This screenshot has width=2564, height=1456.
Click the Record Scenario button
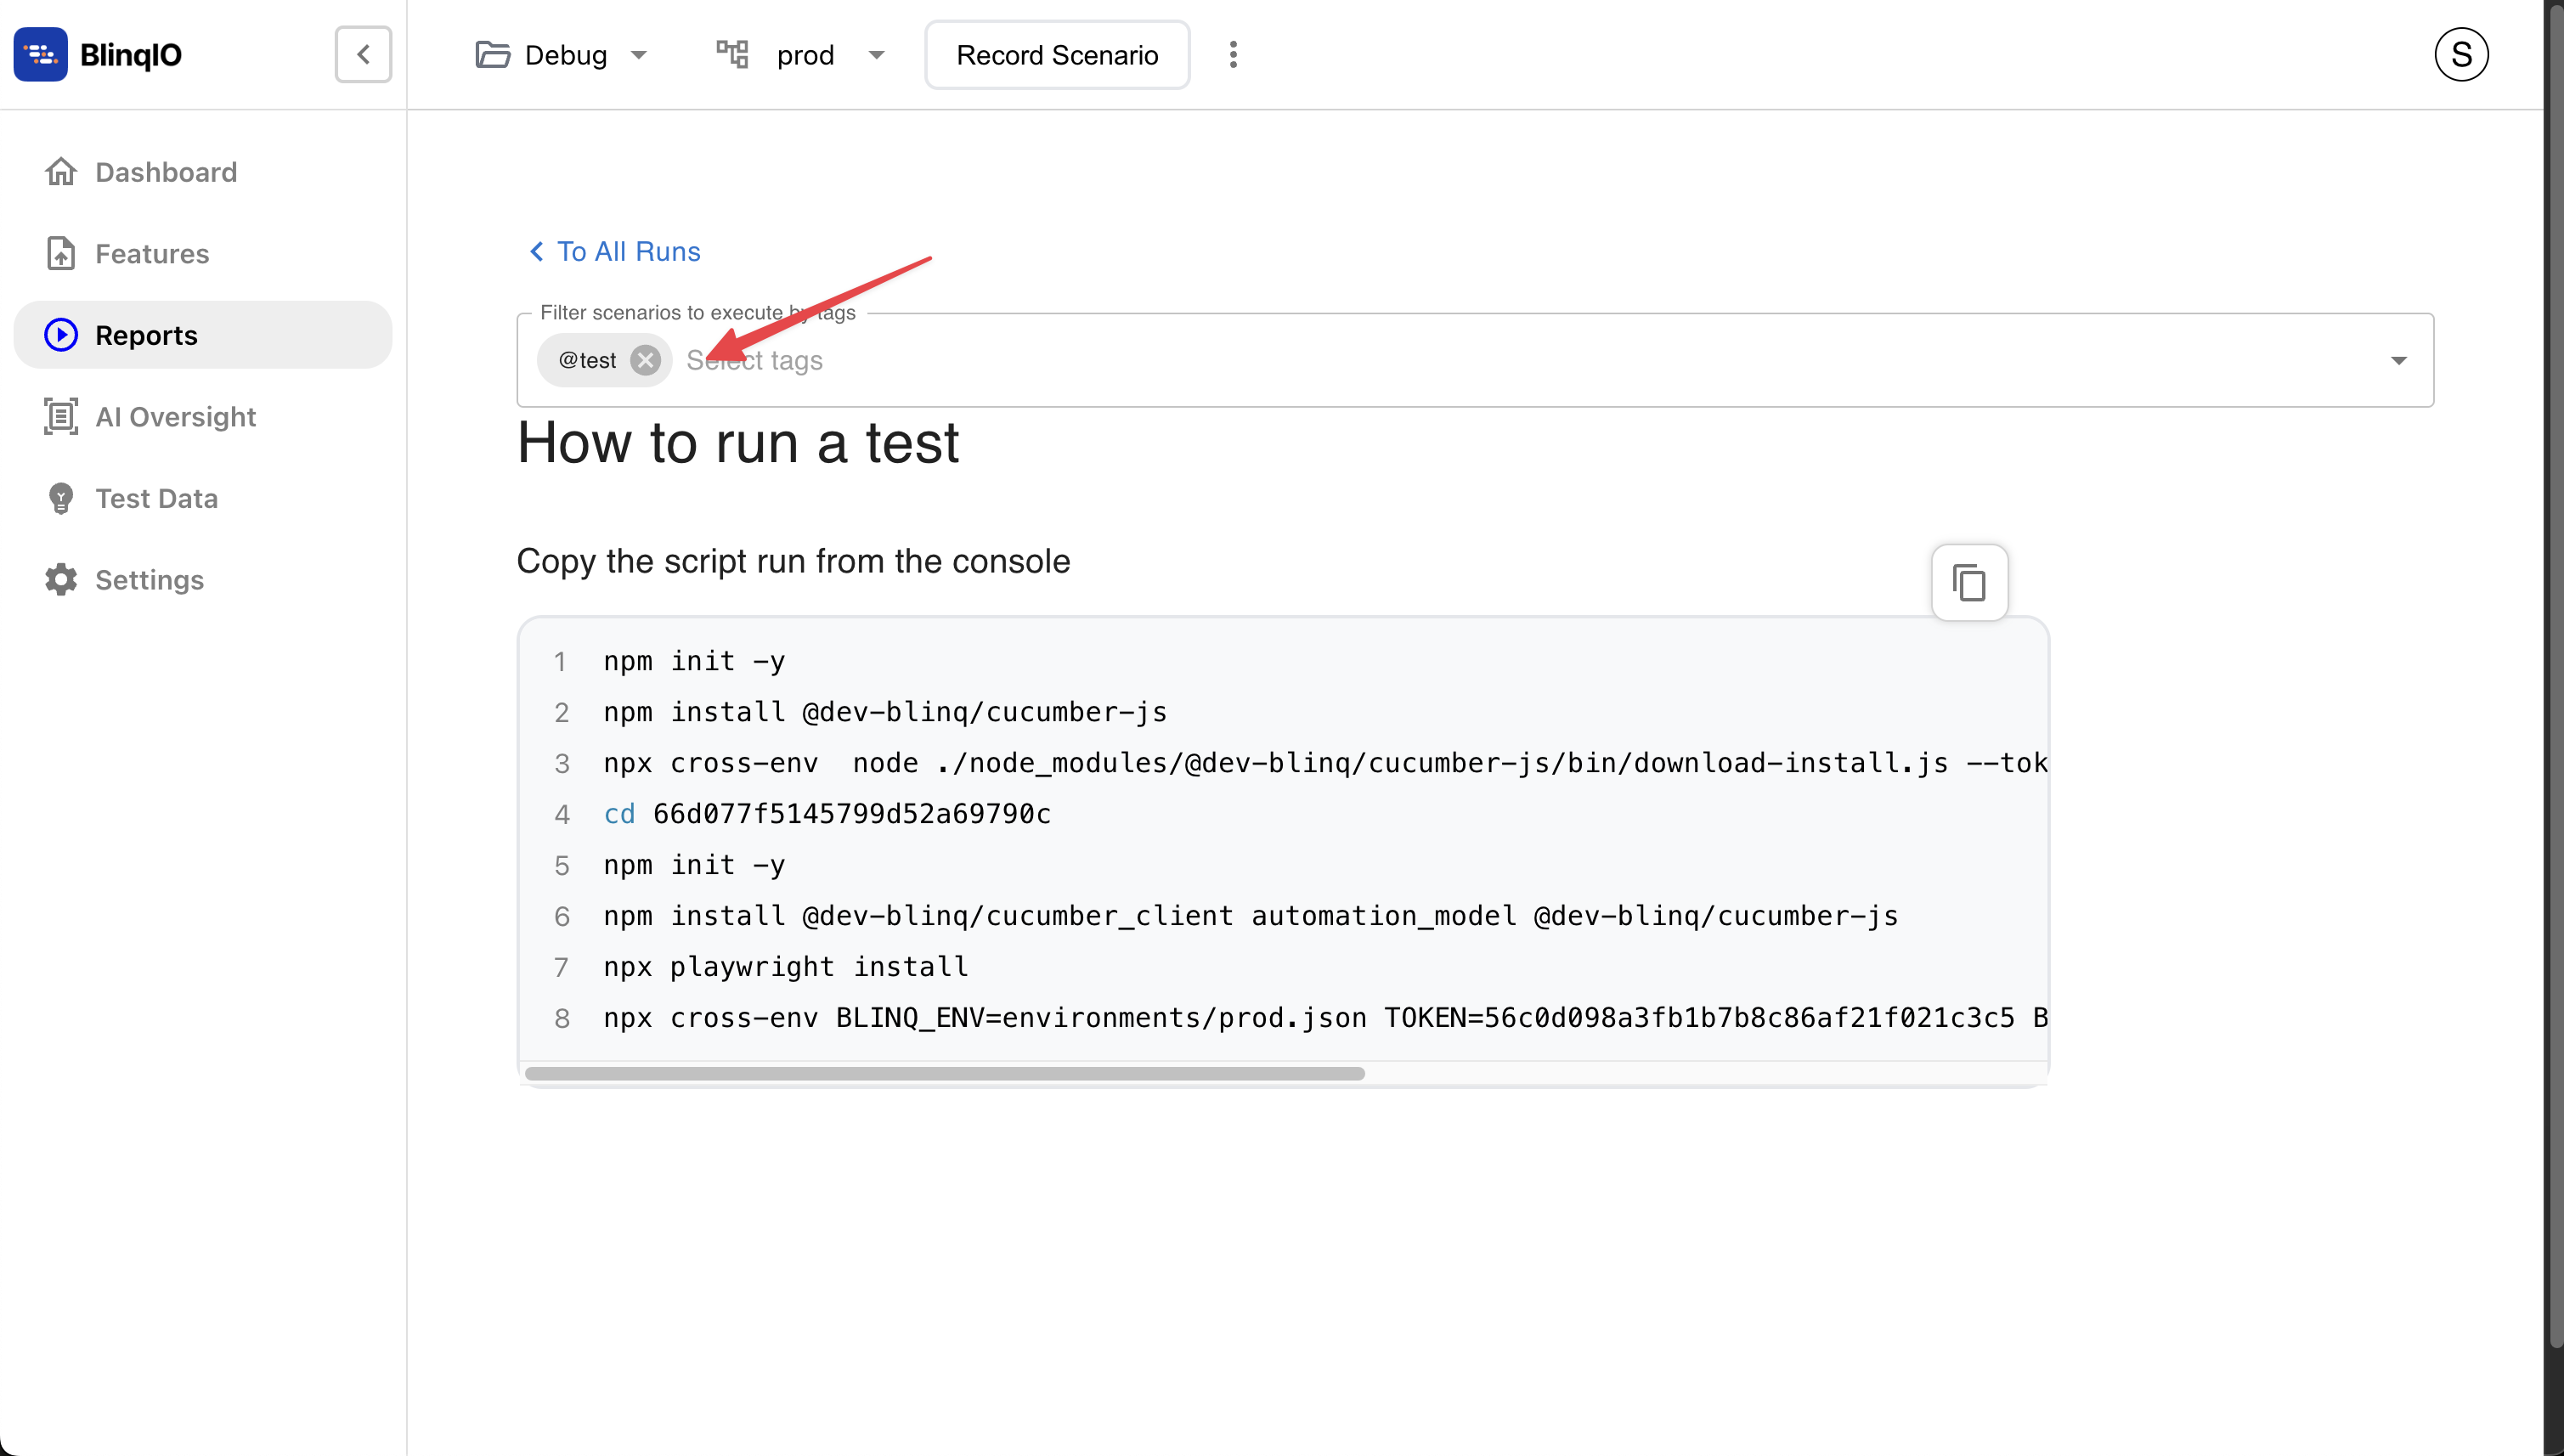[1057, 55]
